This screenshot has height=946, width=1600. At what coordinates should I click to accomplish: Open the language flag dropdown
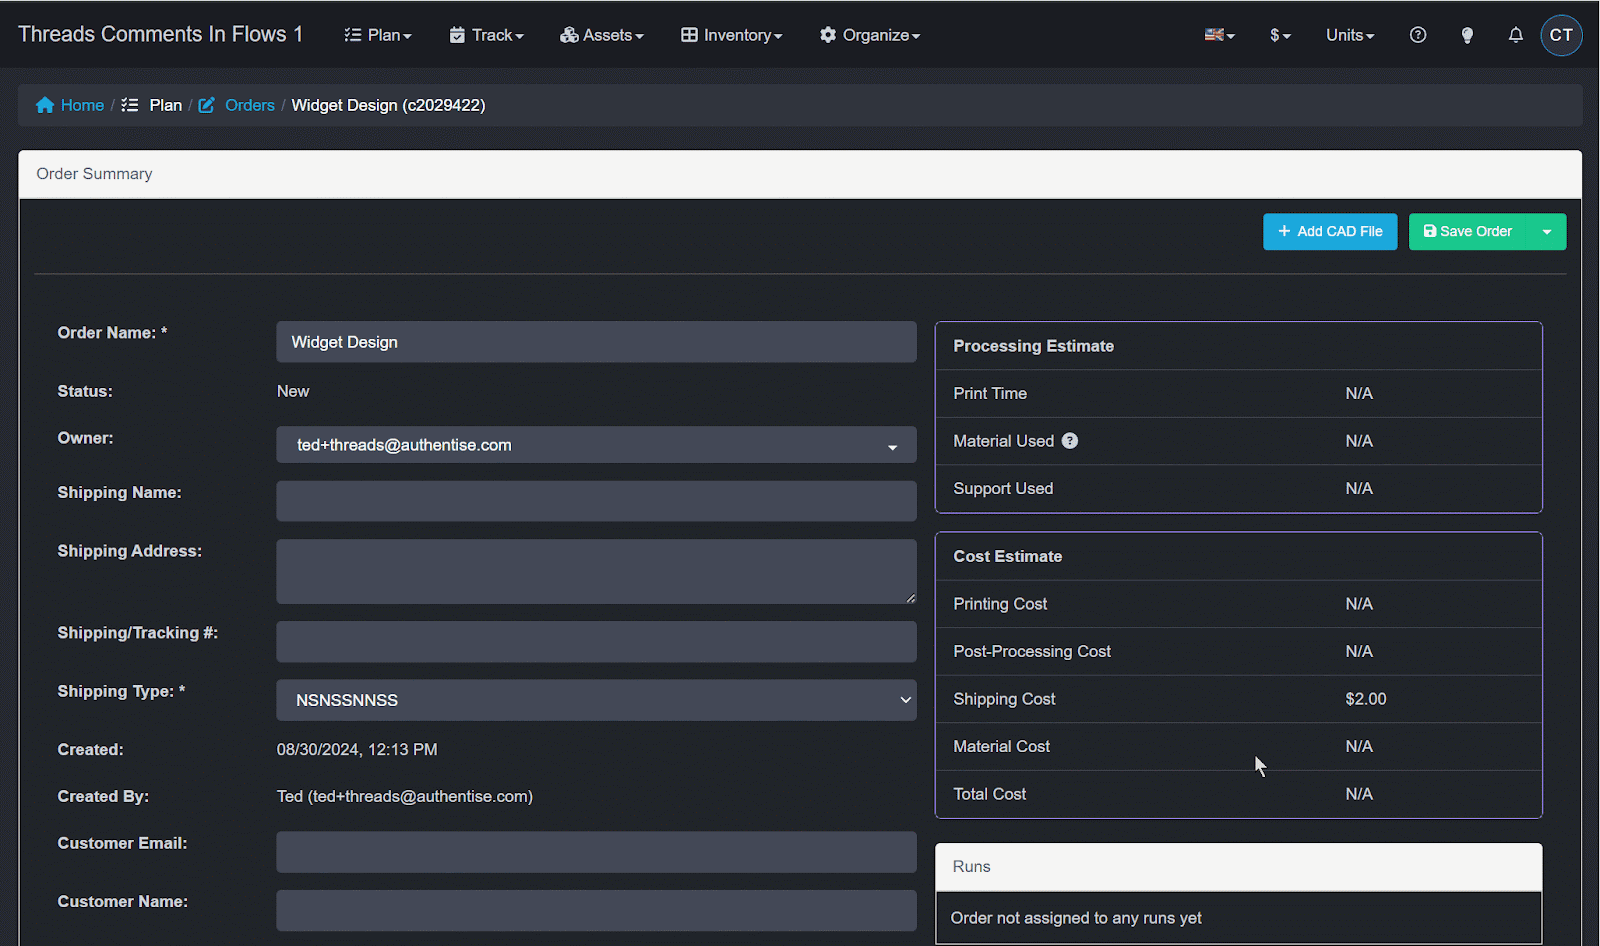[x=1220, y=35]
